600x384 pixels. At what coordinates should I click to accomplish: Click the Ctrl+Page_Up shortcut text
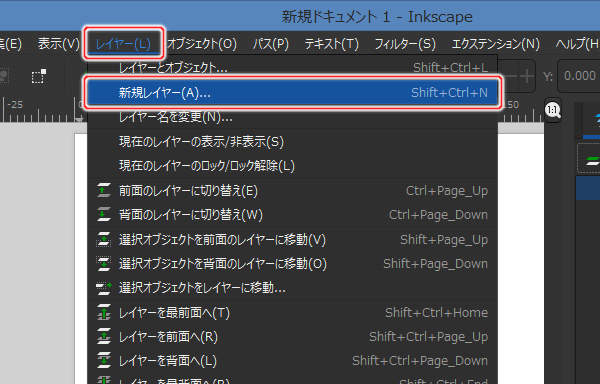tap(447, 191)
